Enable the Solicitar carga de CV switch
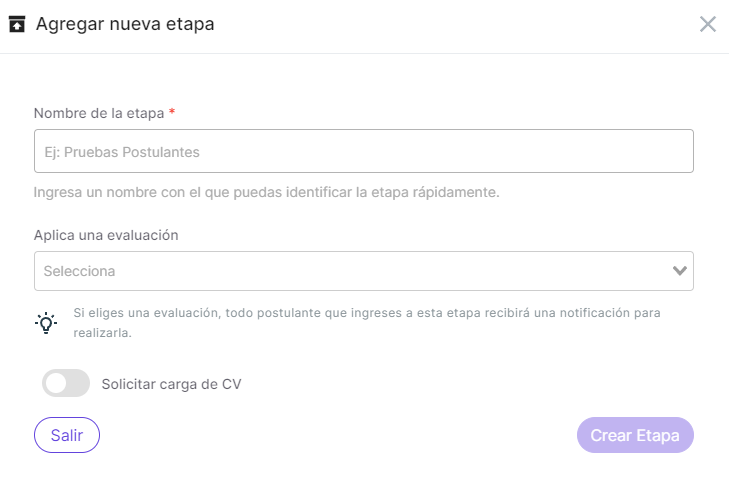Screen dimensions: 729x477 [x=66, y=383]
